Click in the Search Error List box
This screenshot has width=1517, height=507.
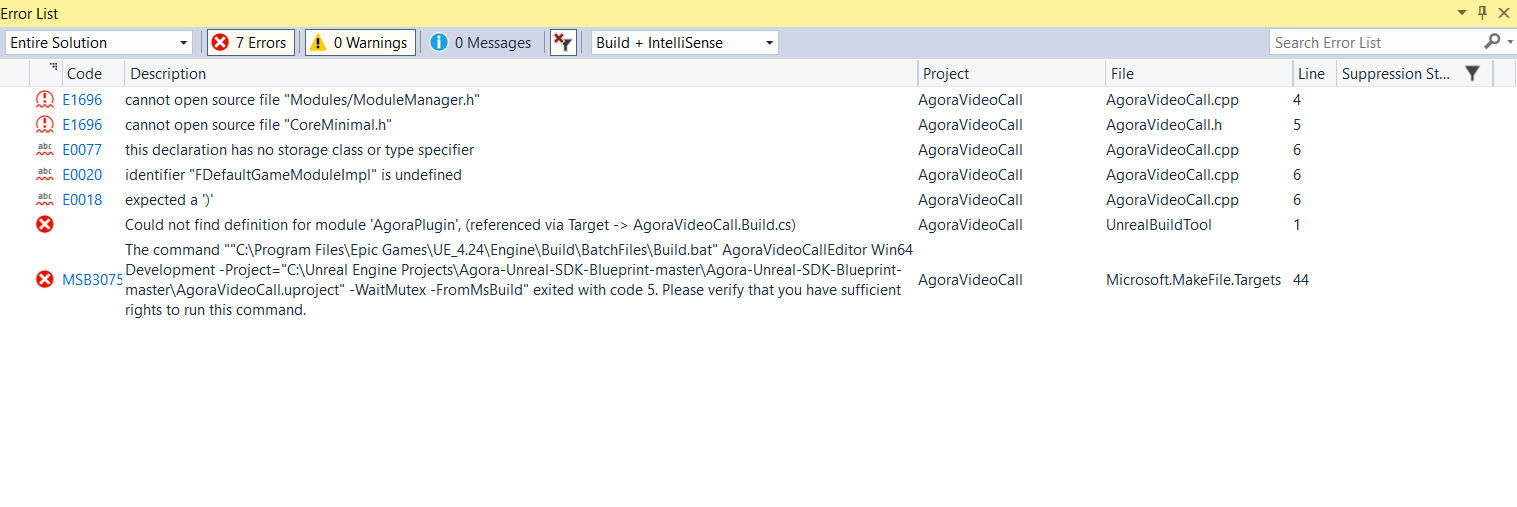[1375, 42]
